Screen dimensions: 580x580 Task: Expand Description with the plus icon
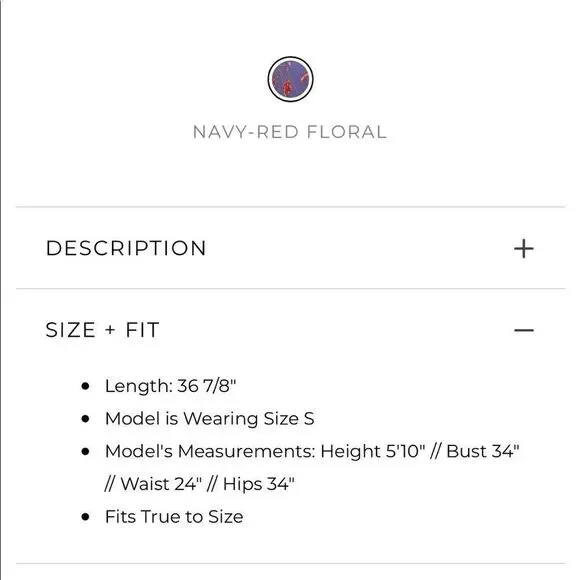coord(523,248)
